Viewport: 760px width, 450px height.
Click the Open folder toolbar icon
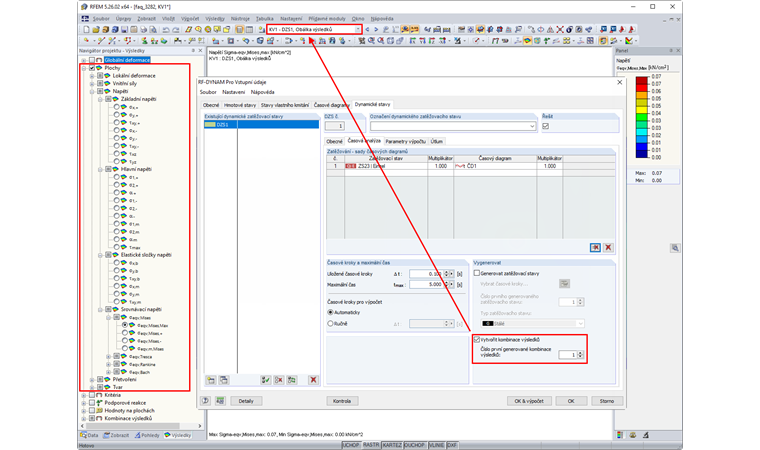(x=96, y=30)
